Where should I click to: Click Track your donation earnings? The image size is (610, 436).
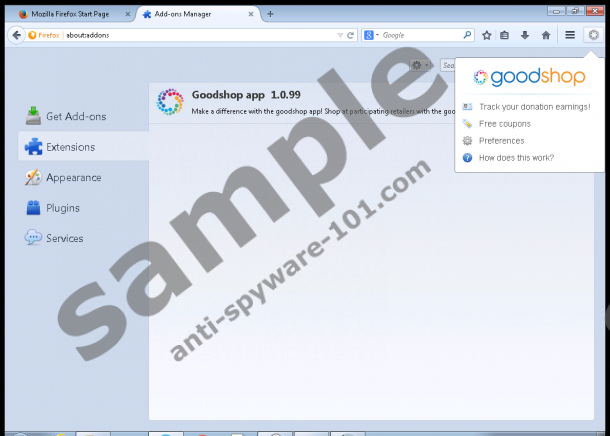[x=534, y=106]
